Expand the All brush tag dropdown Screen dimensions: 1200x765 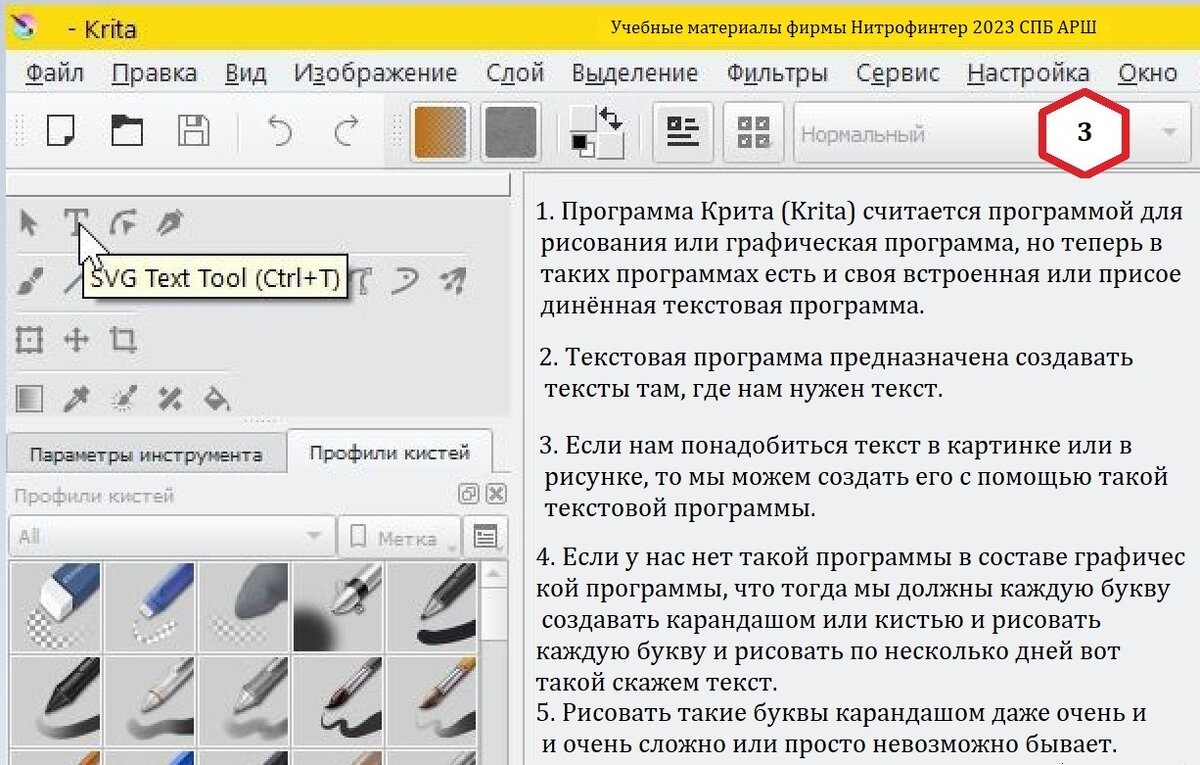coord(170,537)
